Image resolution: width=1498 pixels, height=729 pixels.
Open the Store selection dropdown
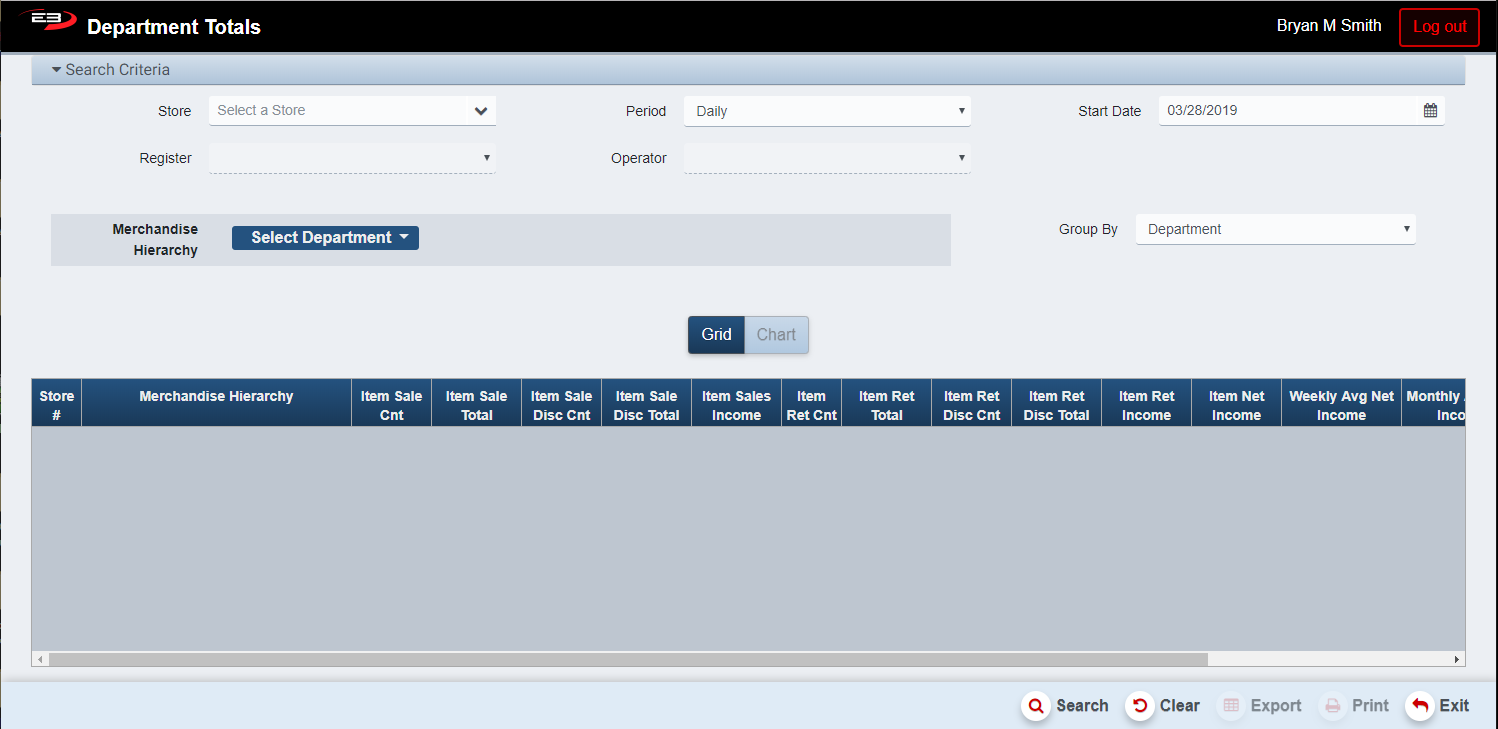pos(352,111)
